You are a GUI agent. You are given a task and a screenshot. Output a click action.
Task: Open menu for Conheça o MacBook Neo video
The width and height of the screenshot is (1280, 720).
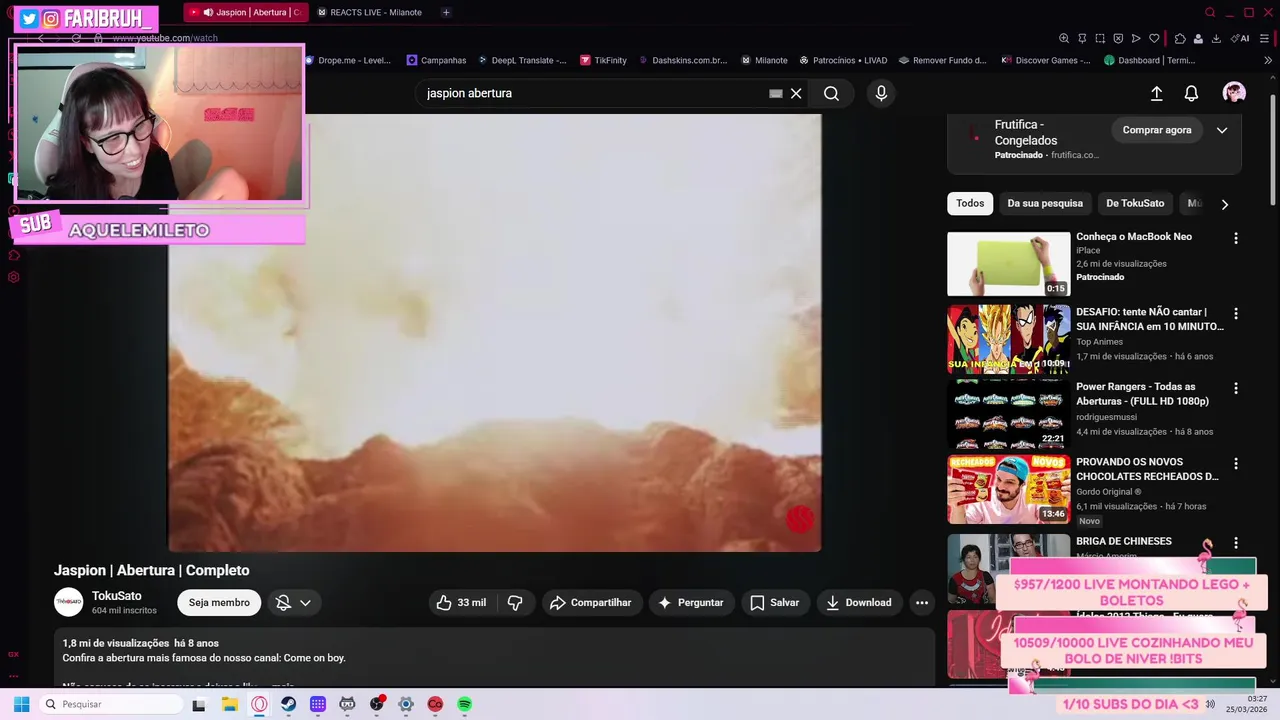(x=1236, y=238)
